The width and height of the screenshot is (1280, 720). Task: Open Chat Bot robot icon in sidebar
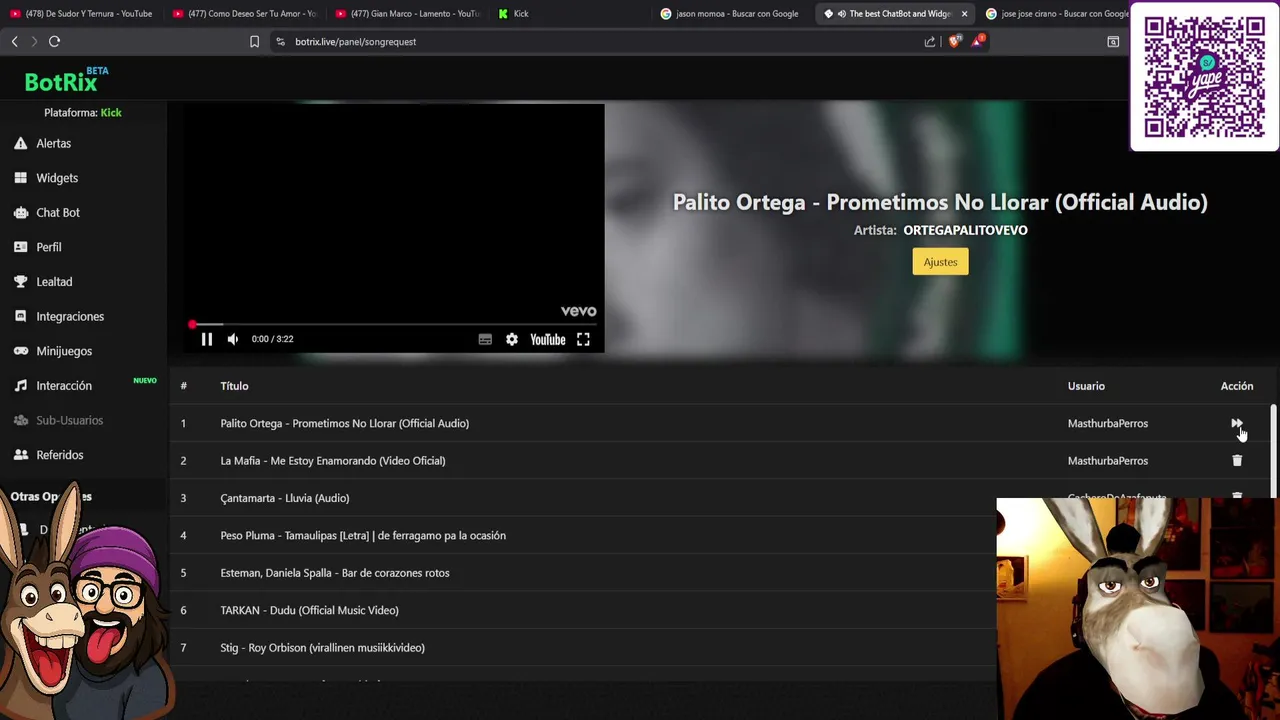[20, 212]
